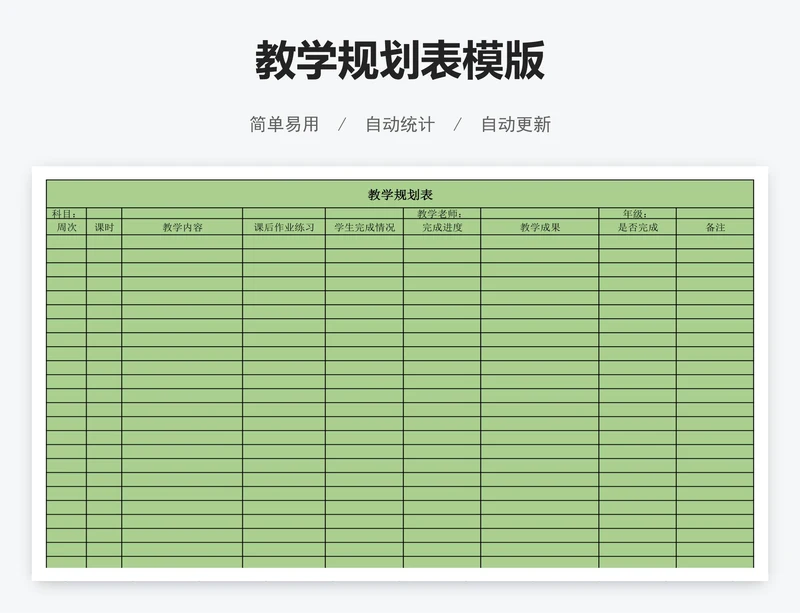The width and height of the screenshot is (800, 613).
Task: Select the 教学规划表 table title cell
Action: (399, 194)
